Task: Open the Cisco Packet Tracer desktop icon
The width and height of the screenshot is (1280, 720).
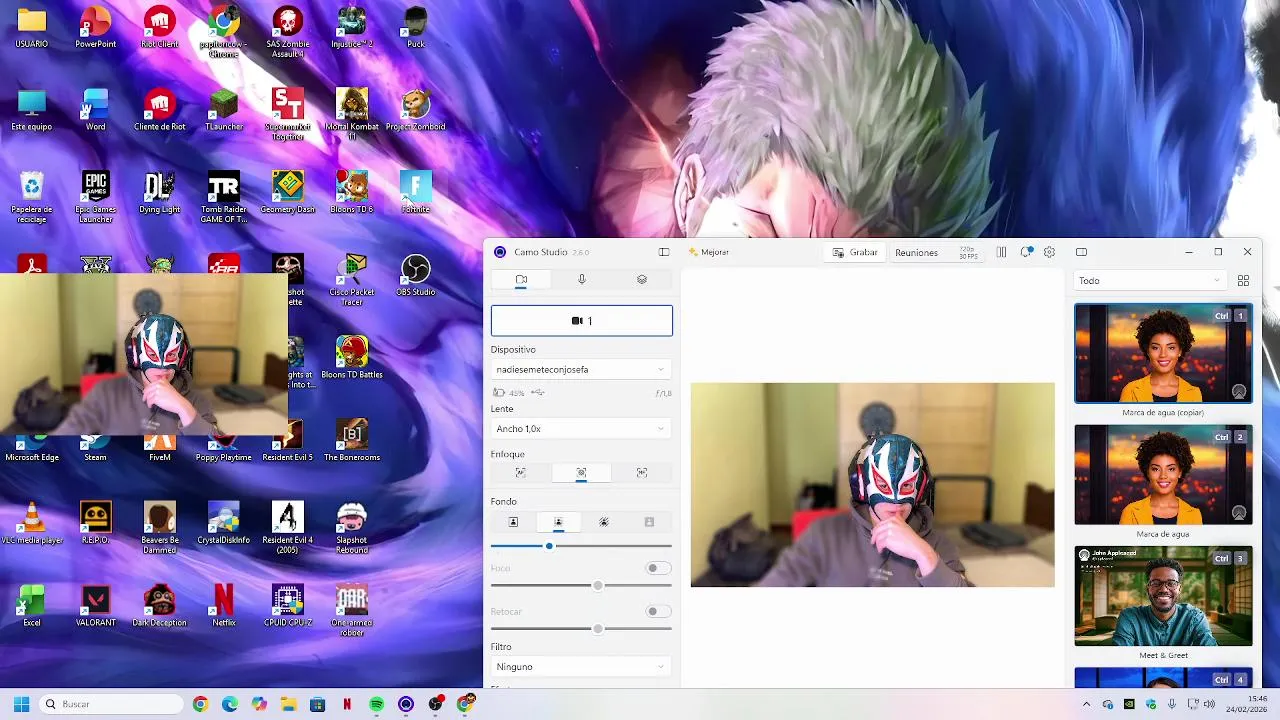Action: tap(352, 280)
